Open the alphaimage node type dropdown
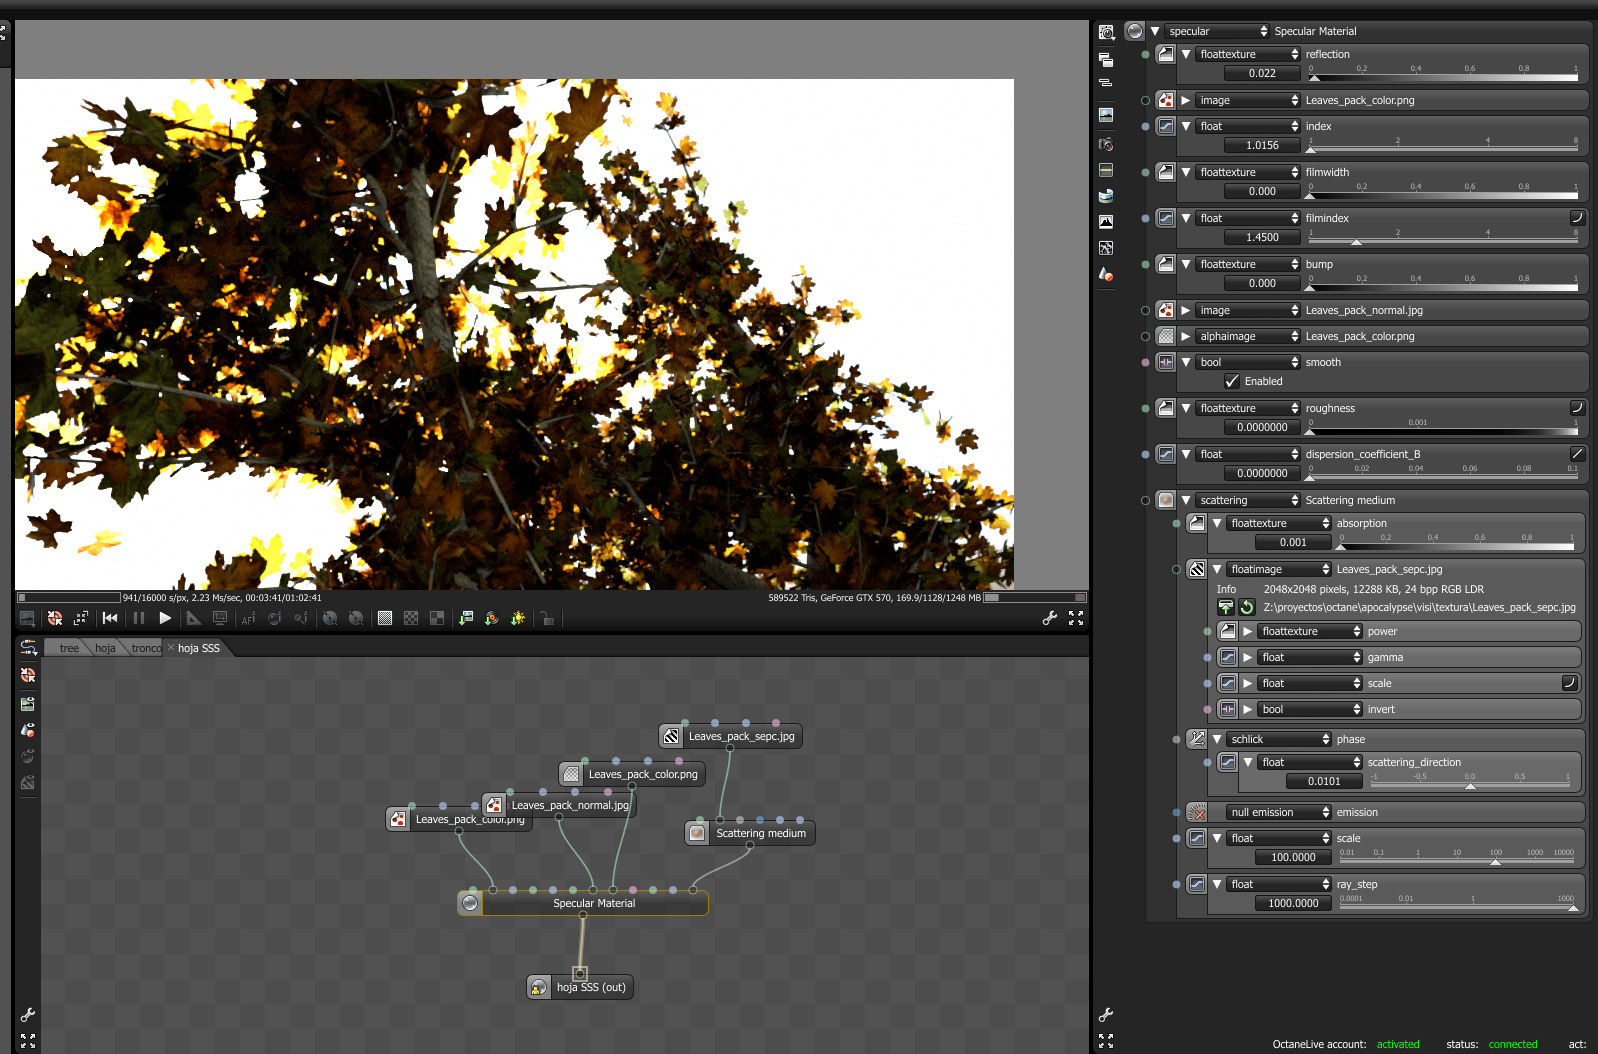 (1248, 336)
